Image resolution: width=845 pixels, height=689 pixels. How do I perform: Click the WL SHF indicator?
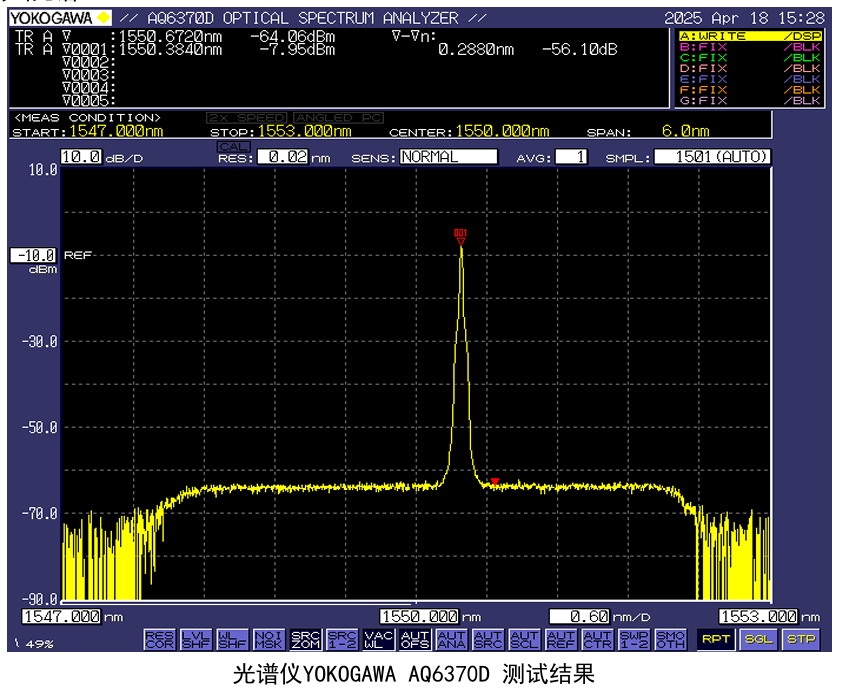click(232, 639)
